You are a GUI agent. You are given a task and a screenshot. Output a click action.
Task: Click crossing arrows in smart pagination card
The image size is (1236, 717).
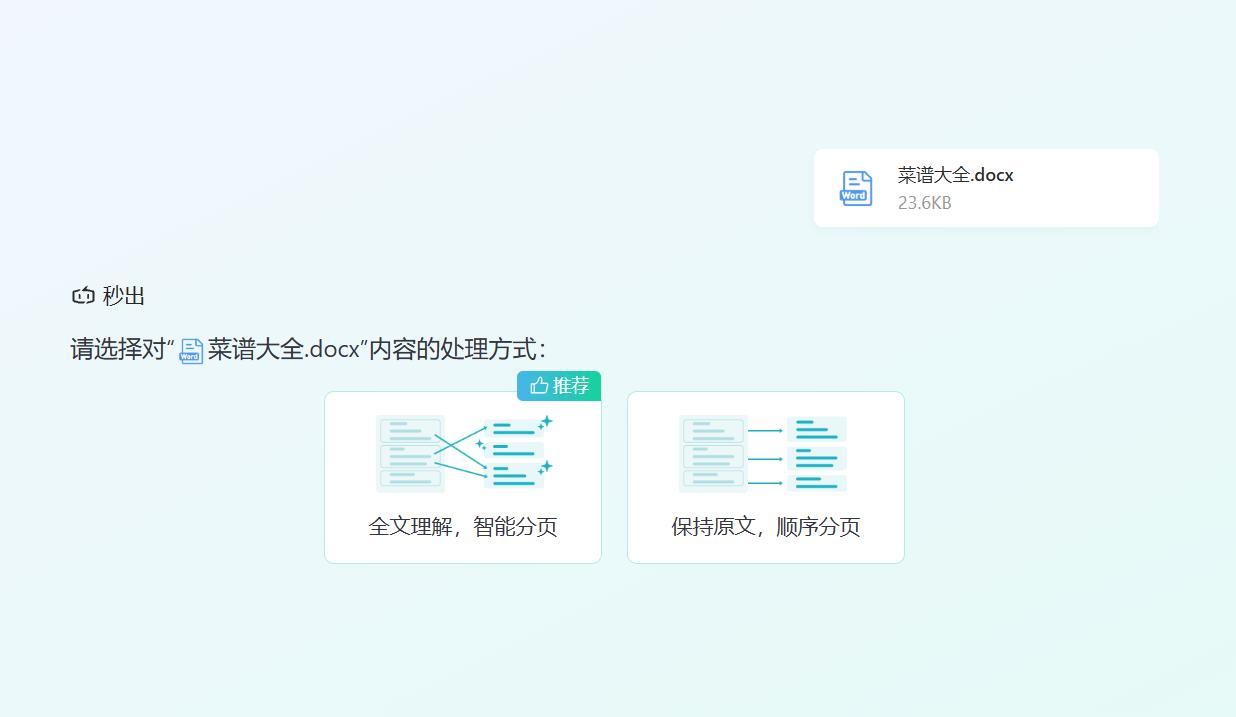[x=461, y=446]
